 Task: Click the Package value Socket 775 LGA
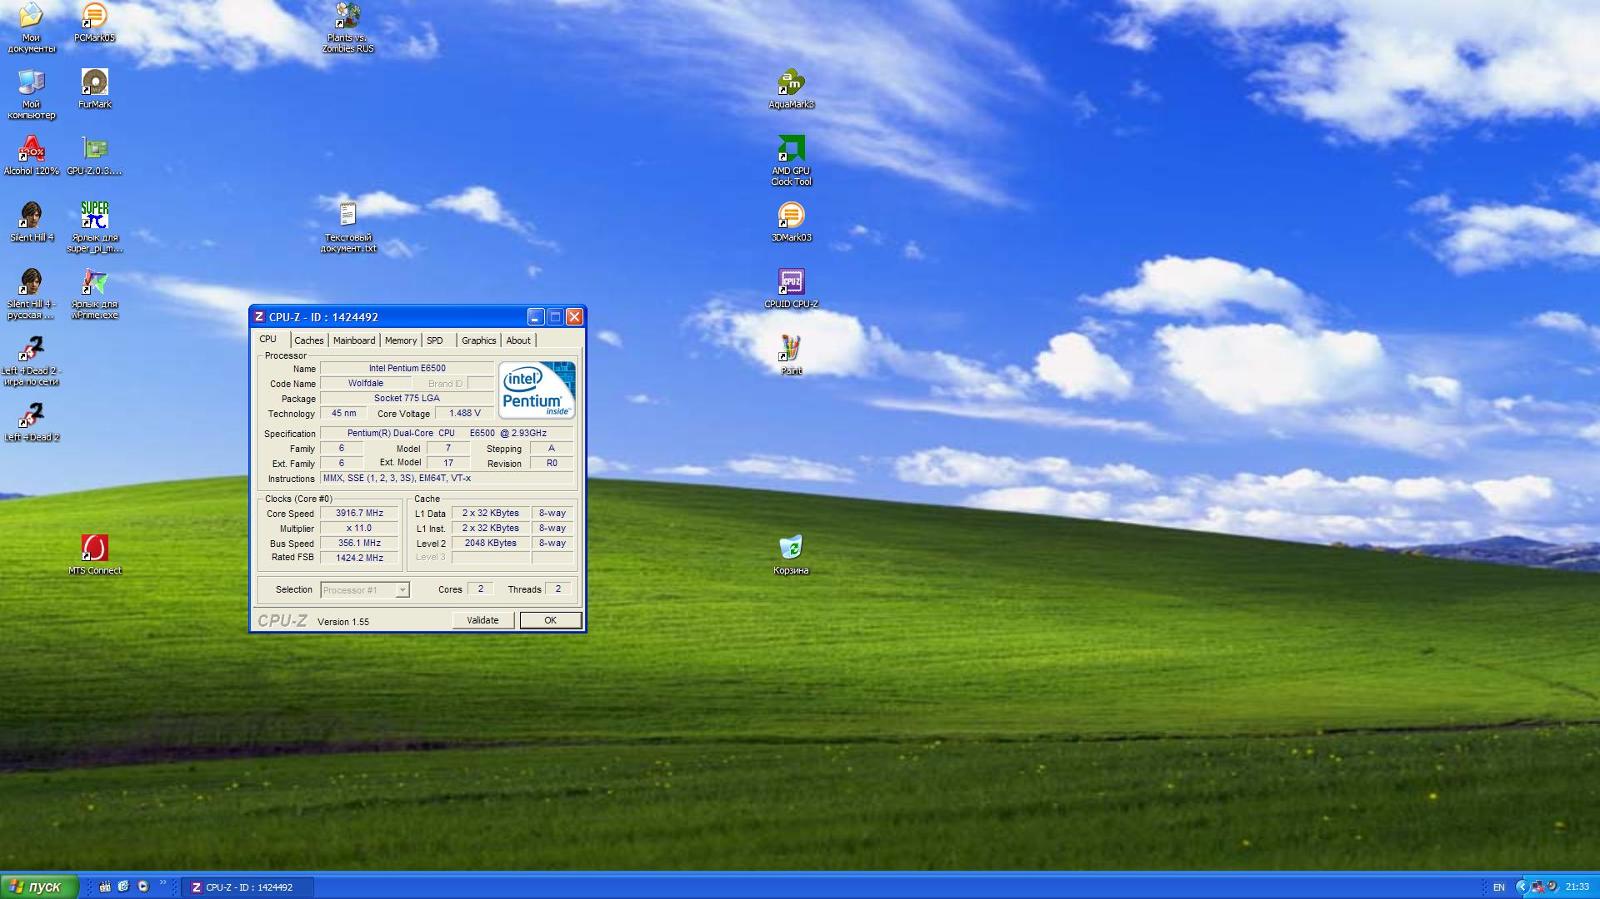tap(407, 398)
